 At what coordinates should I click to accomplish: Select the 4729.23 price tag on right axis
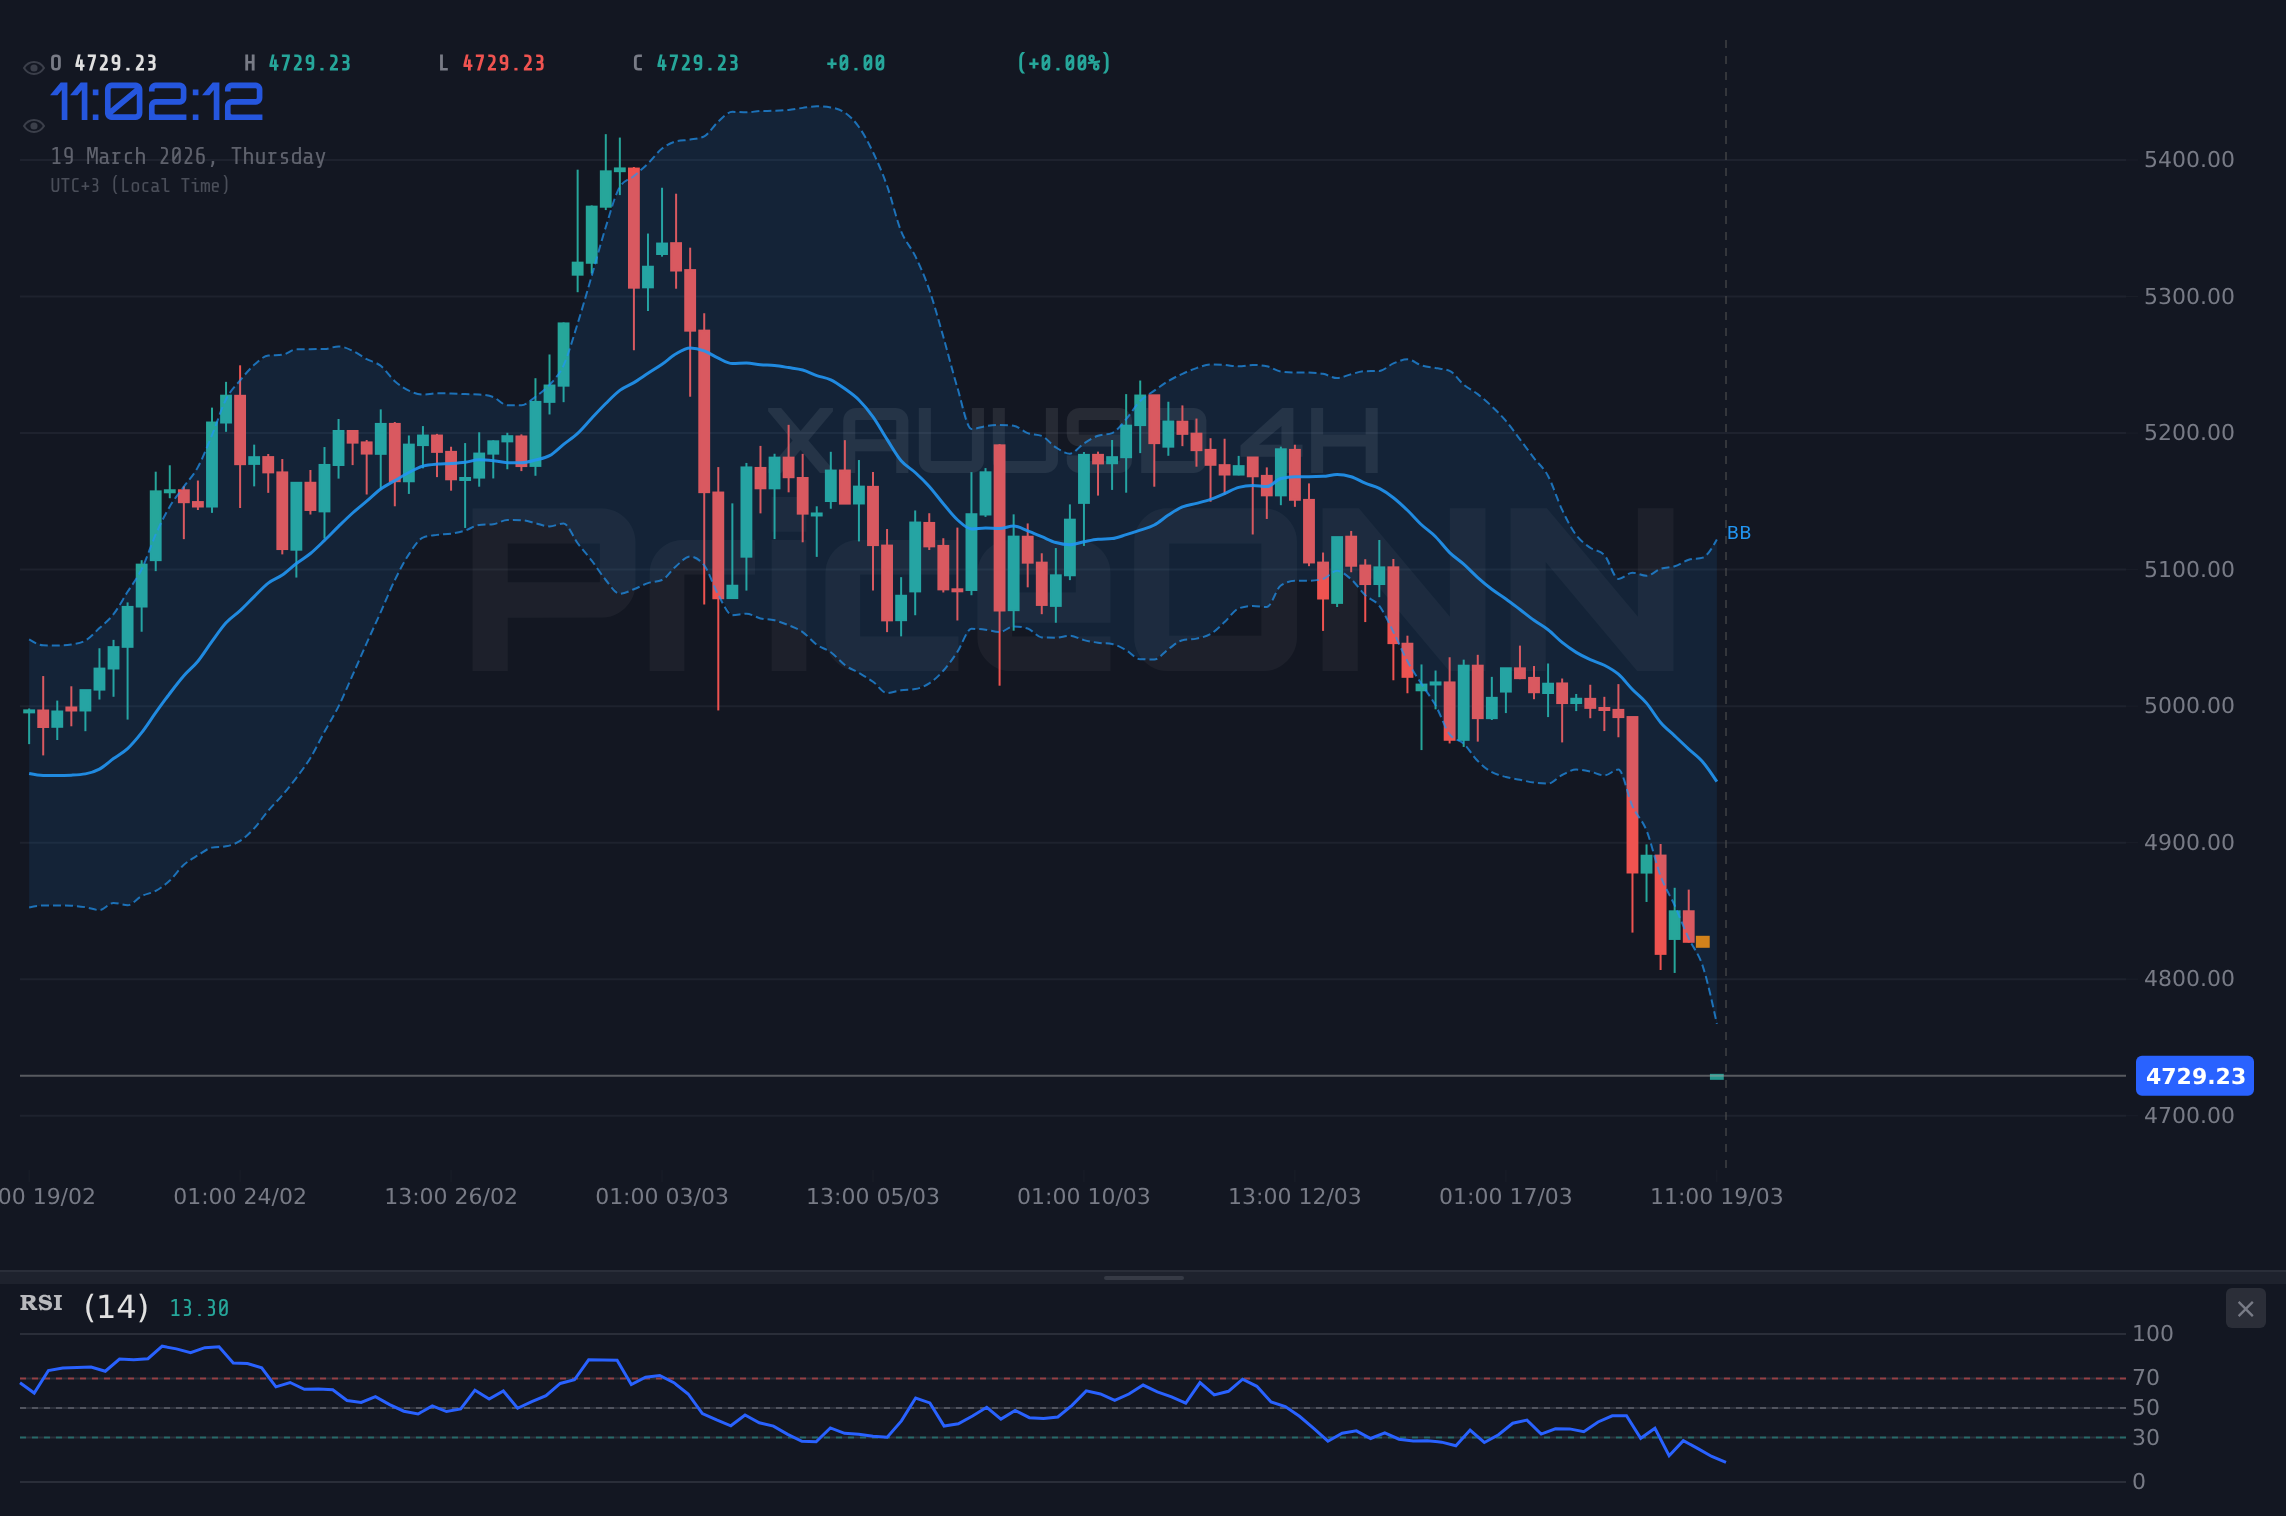pos(2194,1076)
